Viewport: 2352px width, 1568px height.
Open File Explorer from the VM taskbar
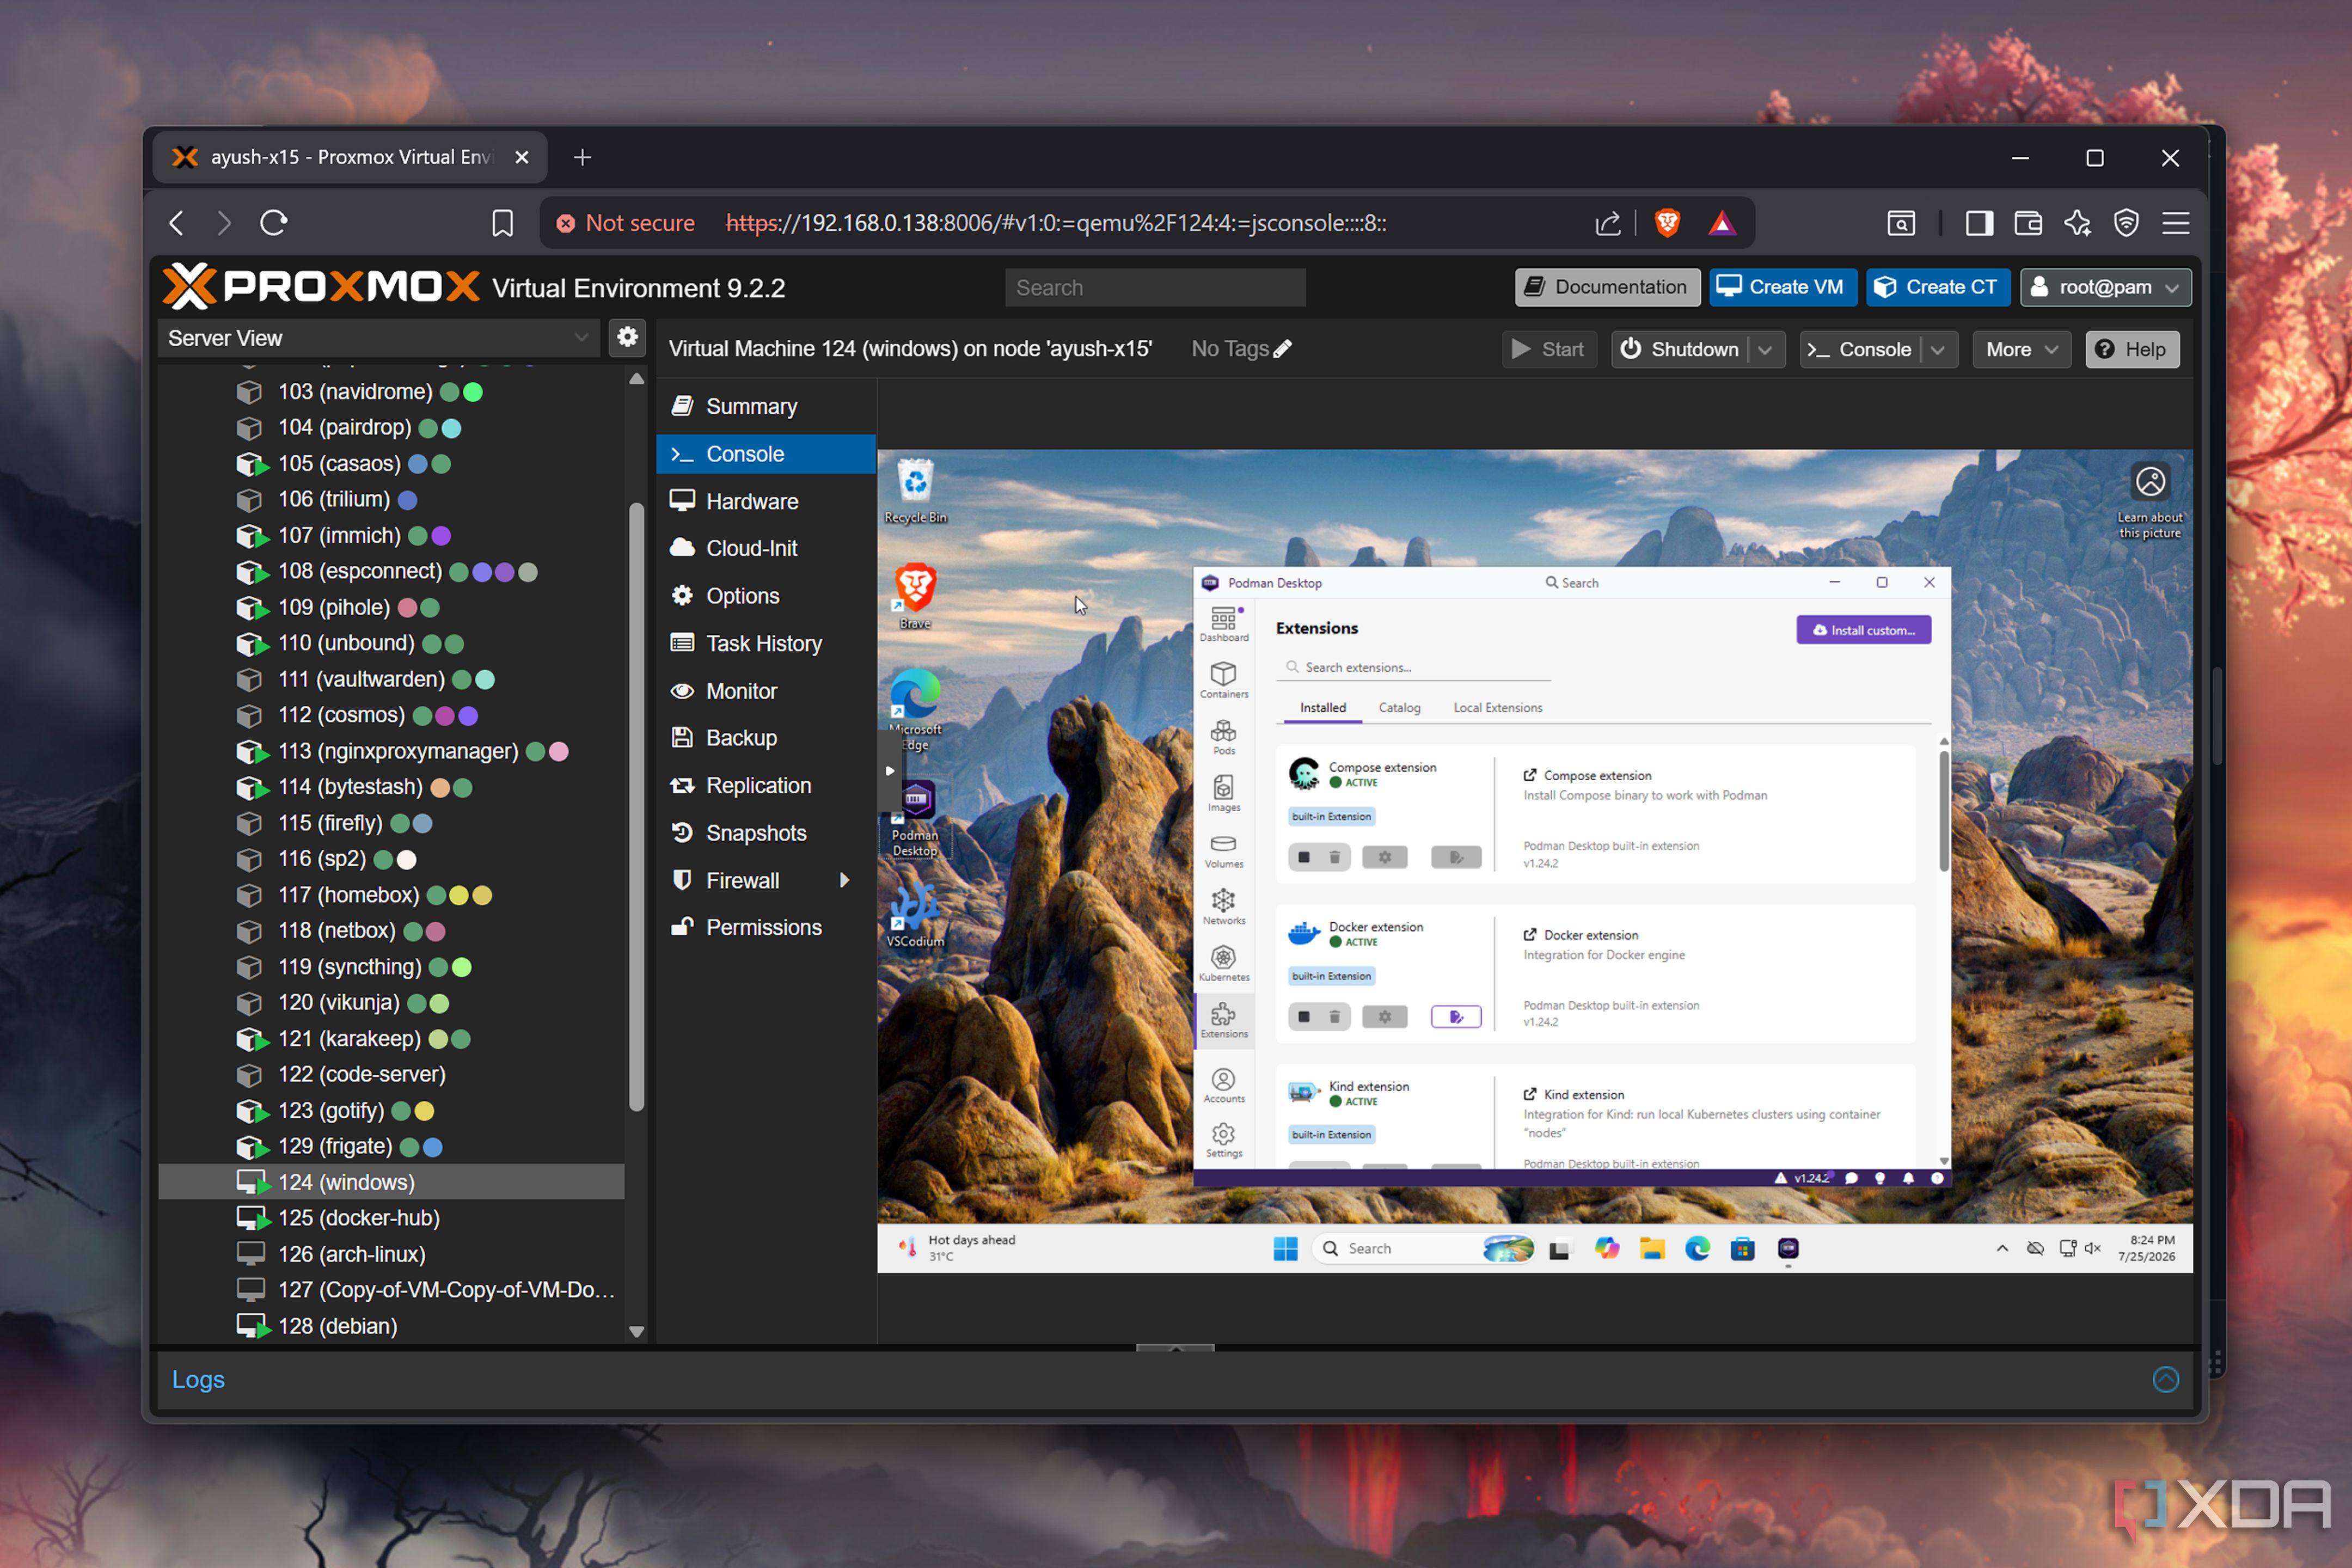click(x=1651, y=1248)
